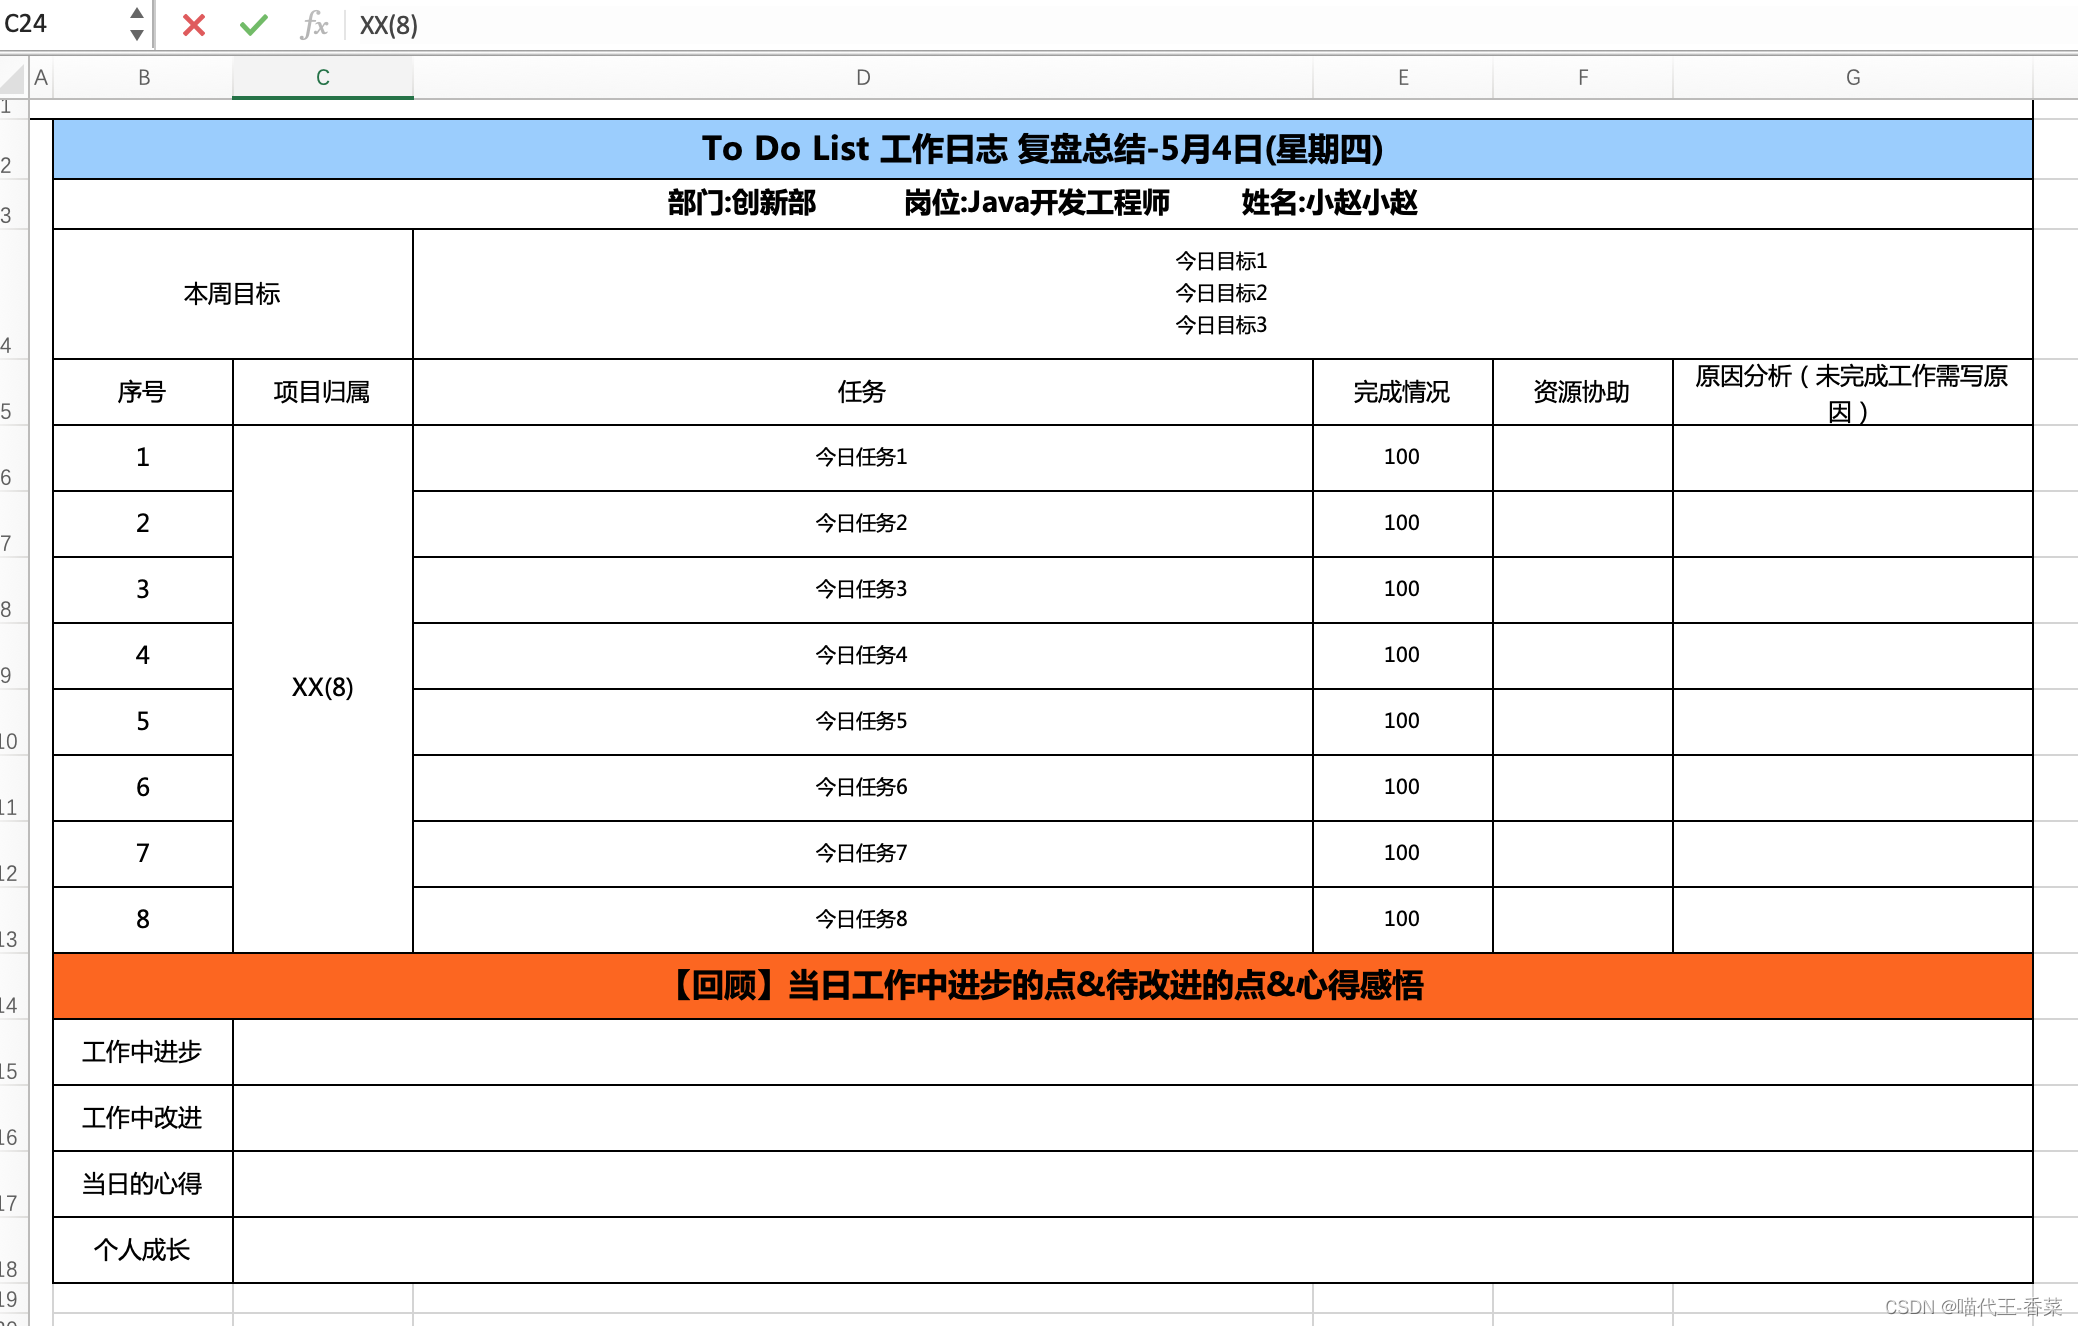Select the sequence number 5 cell
The height and width of the screenshot is (1326, 2078).
(x=143, y=722)
